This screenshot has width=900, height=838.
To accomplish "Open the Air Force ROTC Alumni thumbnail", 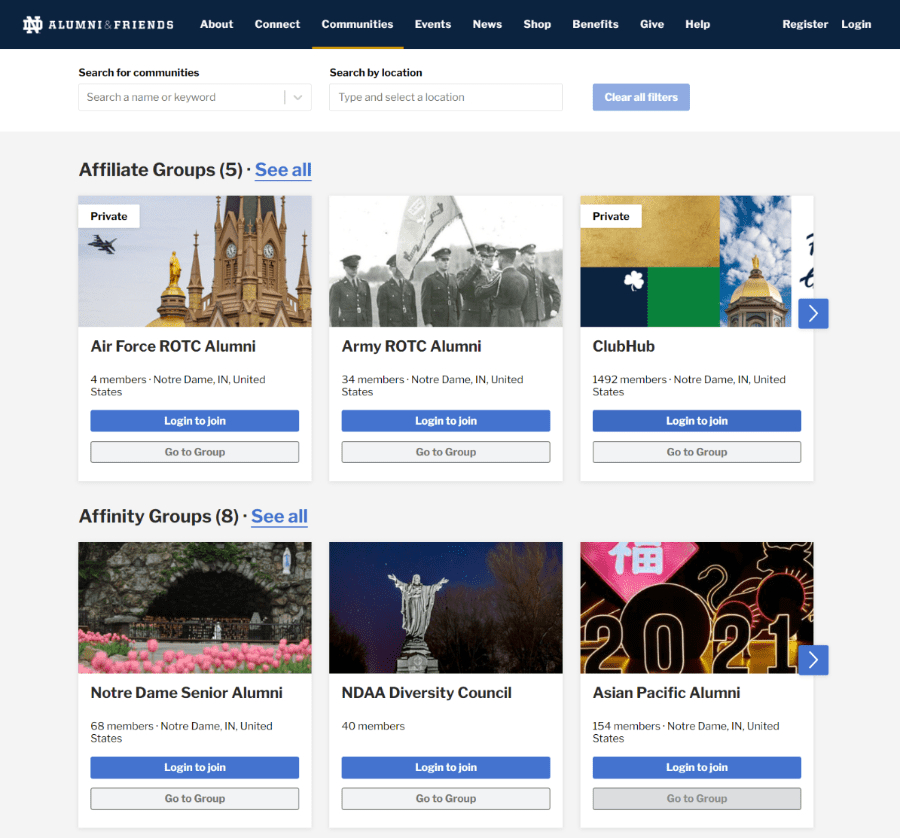I will [x=195, y=261].
